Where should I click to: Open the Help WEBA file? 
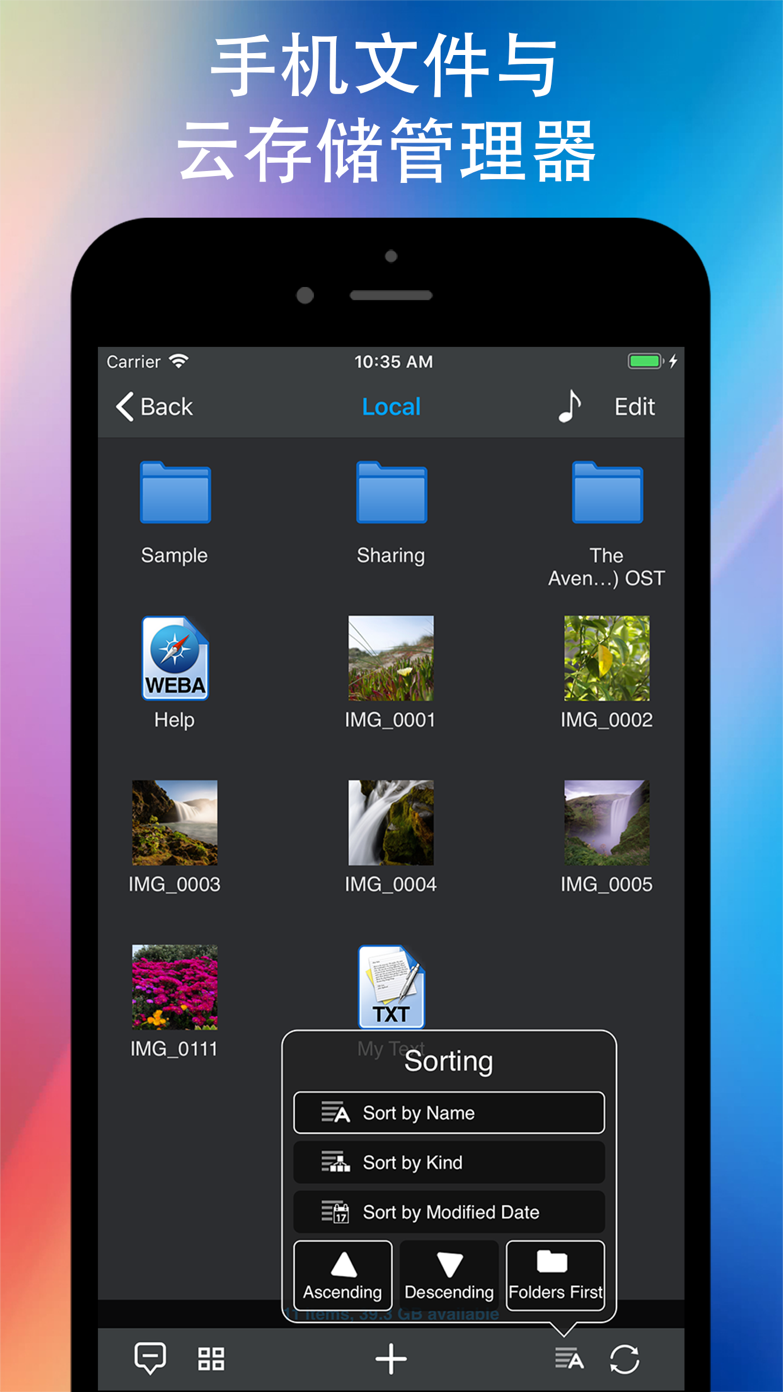point(174,659)
